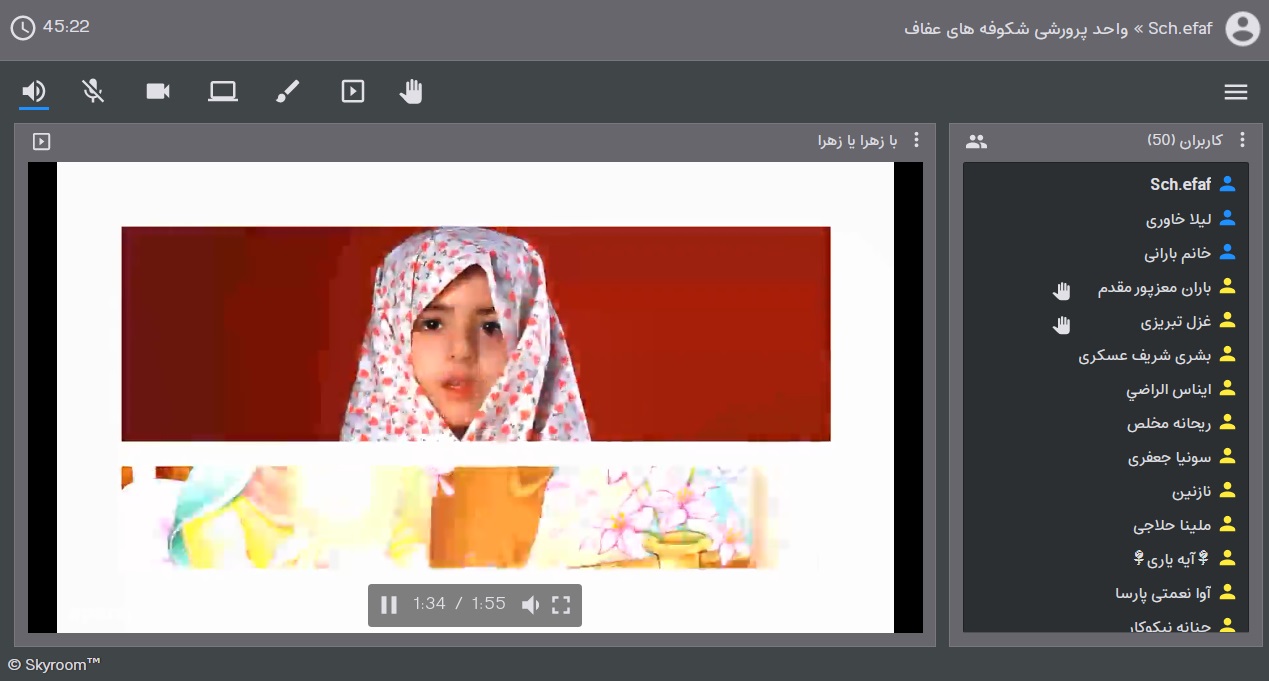The image size is (1269, 681).
Task: Open the users panel three-dot options
Action: tap(1242, 141)
